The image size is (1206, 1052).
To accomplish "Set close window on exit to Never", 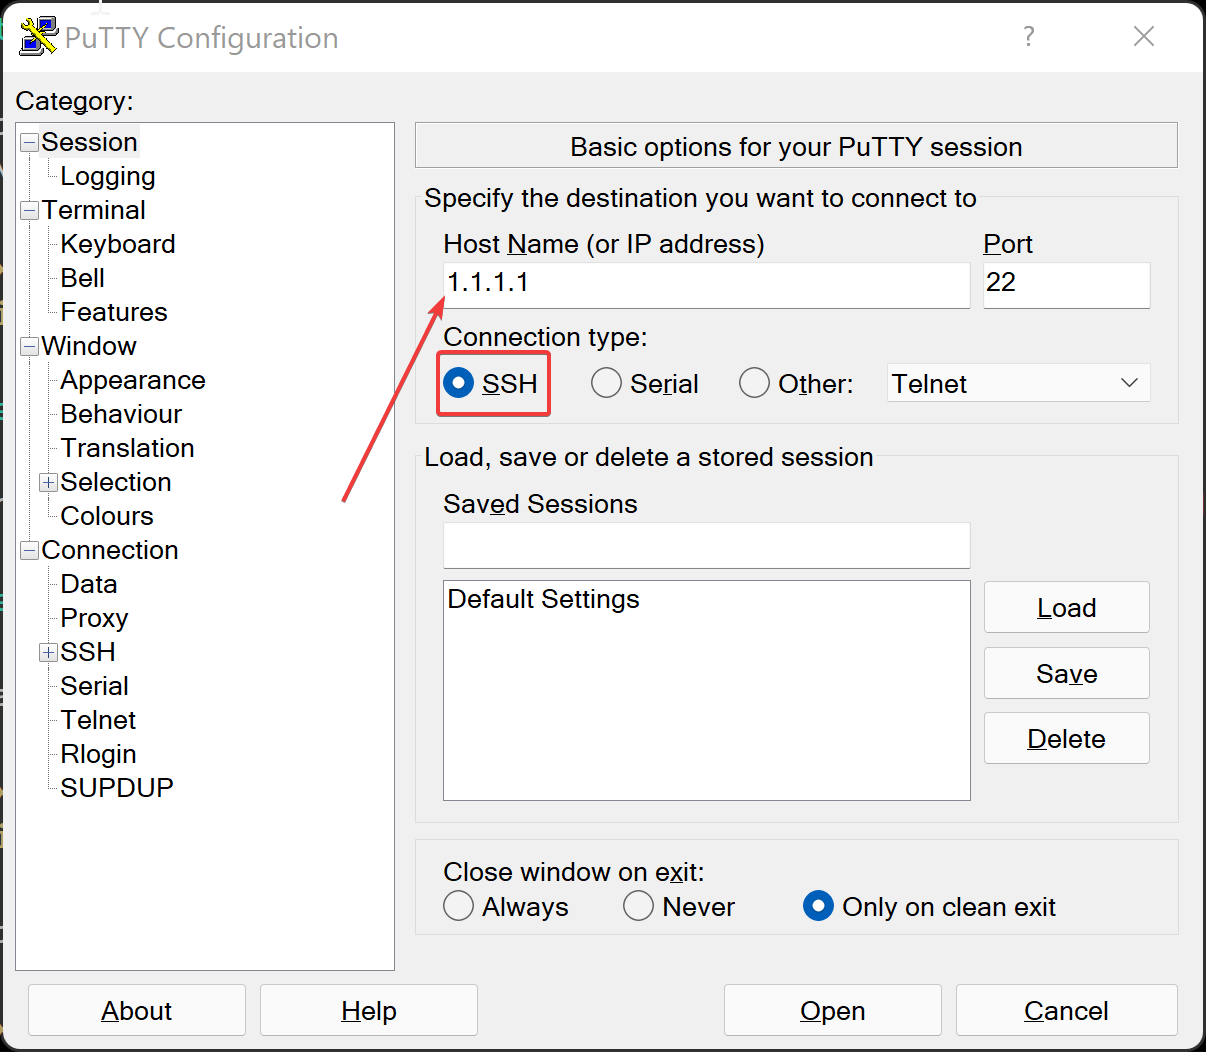I will (x=639, y=906).
